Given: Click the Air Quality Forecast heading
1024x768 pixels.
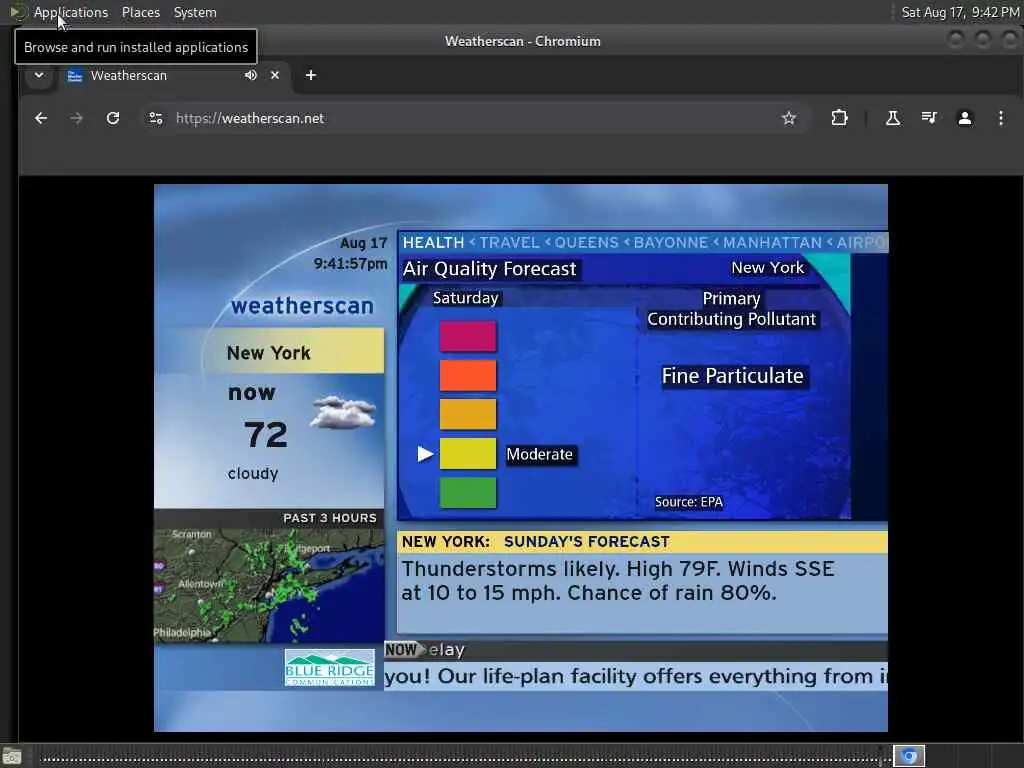Looking at the screenshot, I should pyautogui.click(x=489, y=269).
